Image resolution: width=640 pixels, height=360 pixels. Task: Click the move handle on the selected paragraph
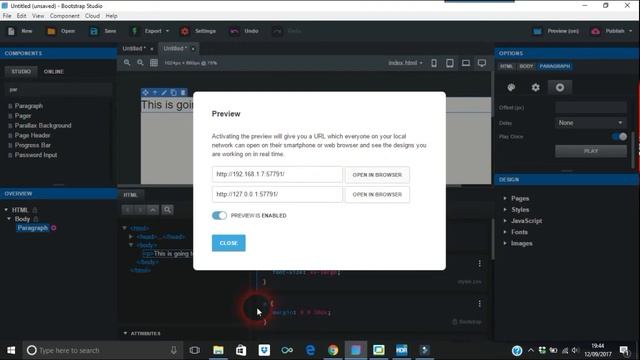tap(145, 93)
